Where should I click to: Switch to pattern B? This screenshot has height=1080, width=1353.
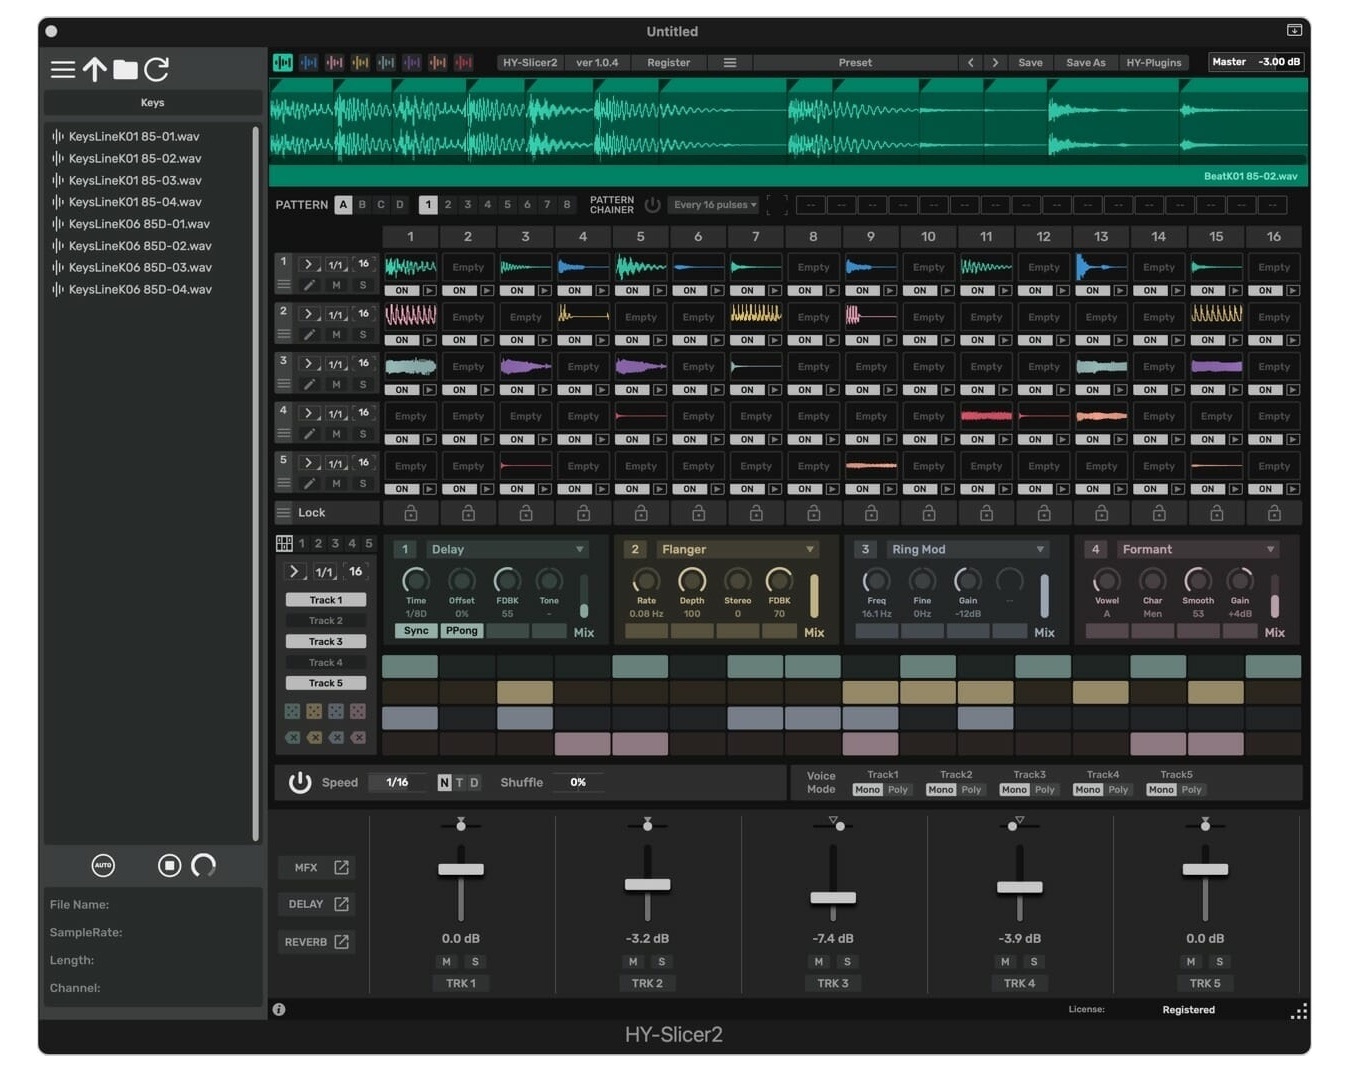(362, 204)
